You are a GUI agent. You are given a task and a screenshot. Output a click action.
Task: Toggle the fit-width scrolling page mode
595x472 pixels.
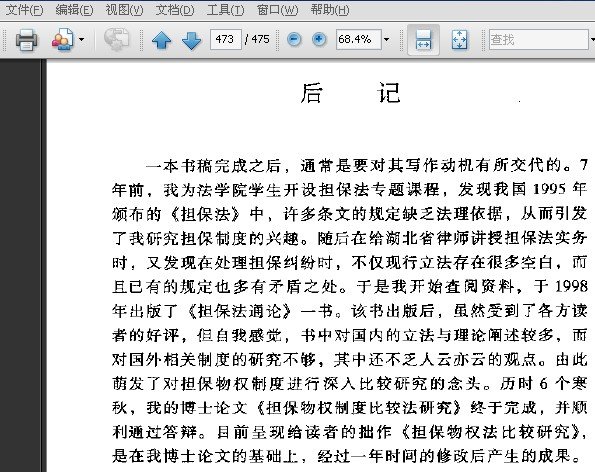[x=423, y=40]
